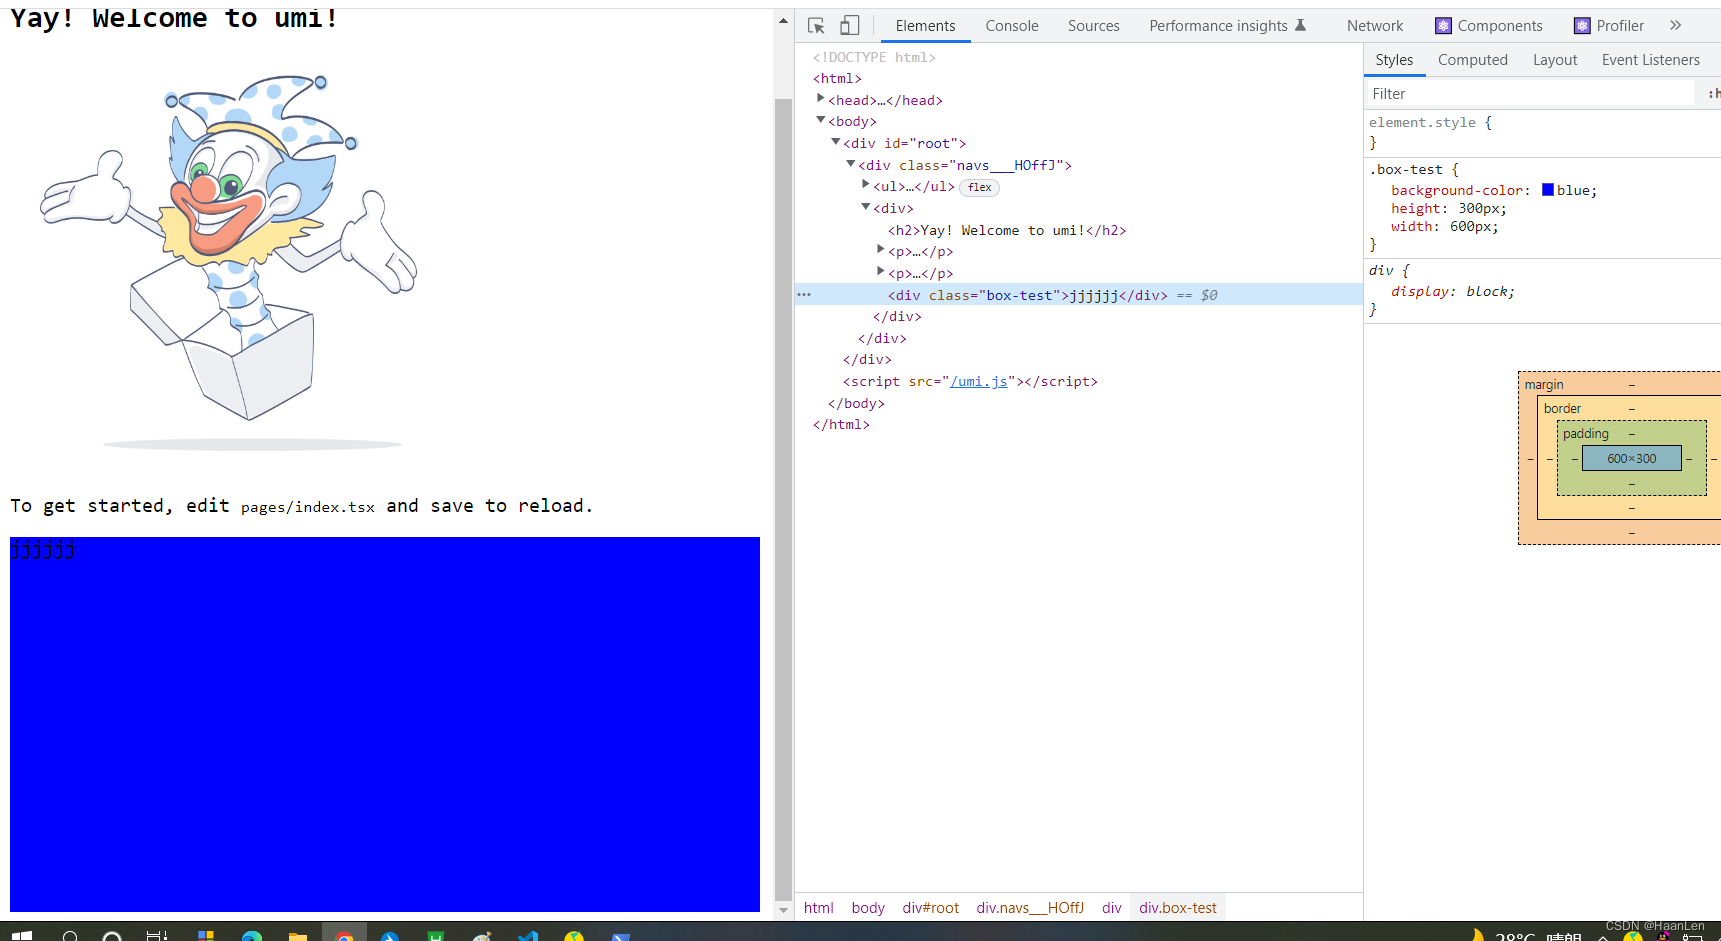This screenshot has width=1721, height=941.
Task: Click the Yay! Welcome to umi! heading
Action: (174, 18)
